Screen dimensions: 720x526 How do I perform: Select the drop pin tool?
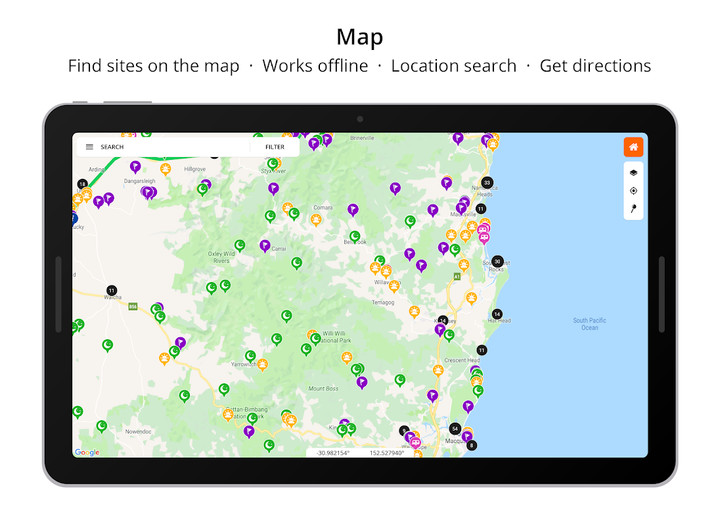pyautogui.click(x=633, y=209)
